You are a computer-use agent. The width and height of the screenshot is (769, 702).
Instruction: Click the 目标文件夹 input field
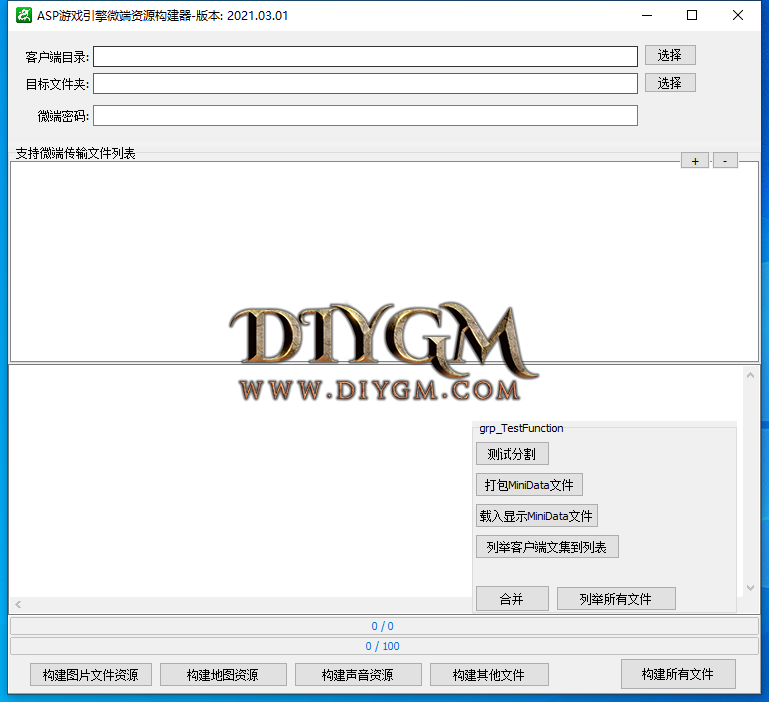tap(365, 83)
